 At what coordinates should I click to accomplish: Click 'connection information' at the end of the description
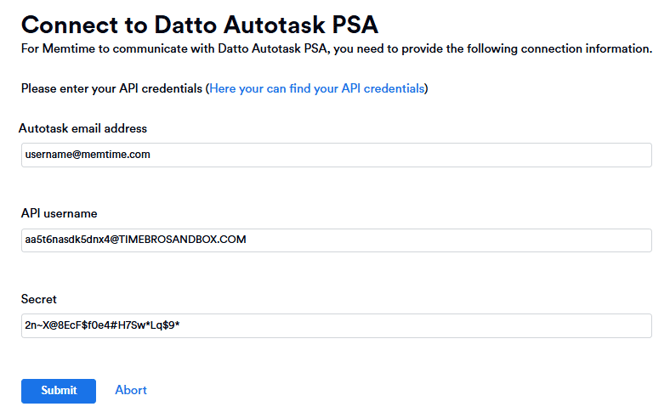point(586,49)
